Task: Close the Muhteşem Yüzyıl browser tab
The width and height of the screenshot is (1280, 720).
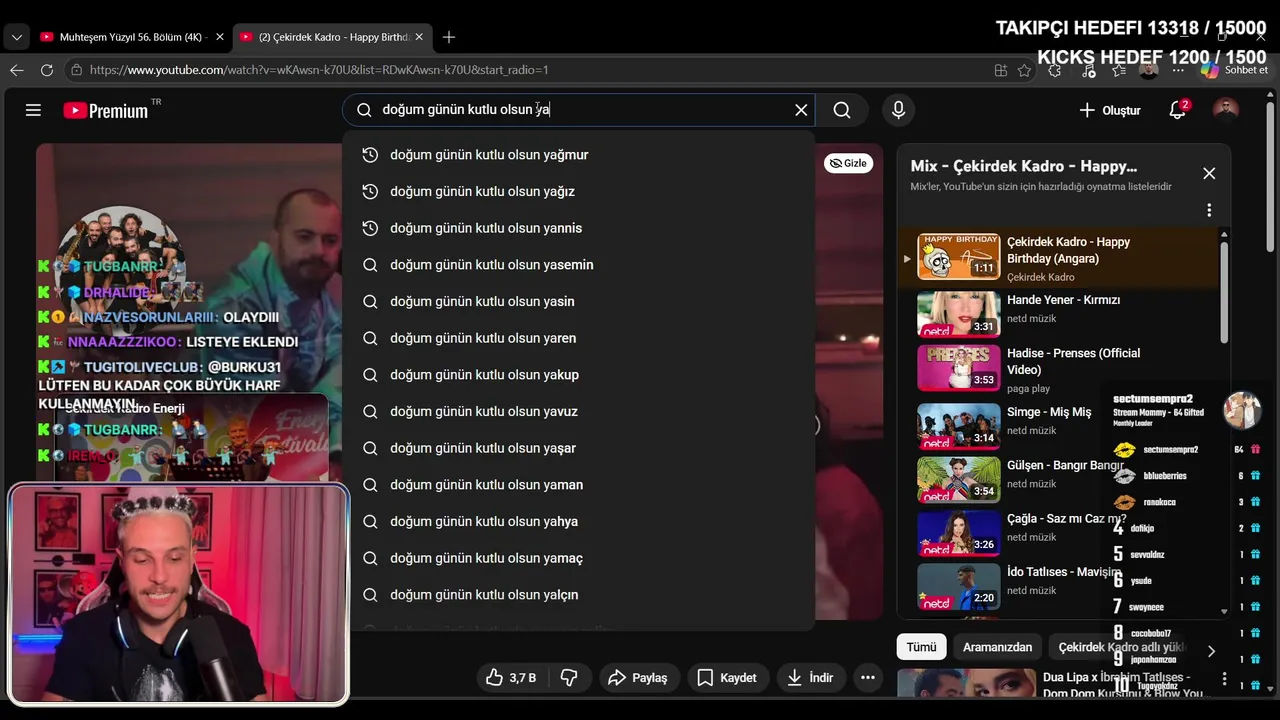Action: pos(220,37)
